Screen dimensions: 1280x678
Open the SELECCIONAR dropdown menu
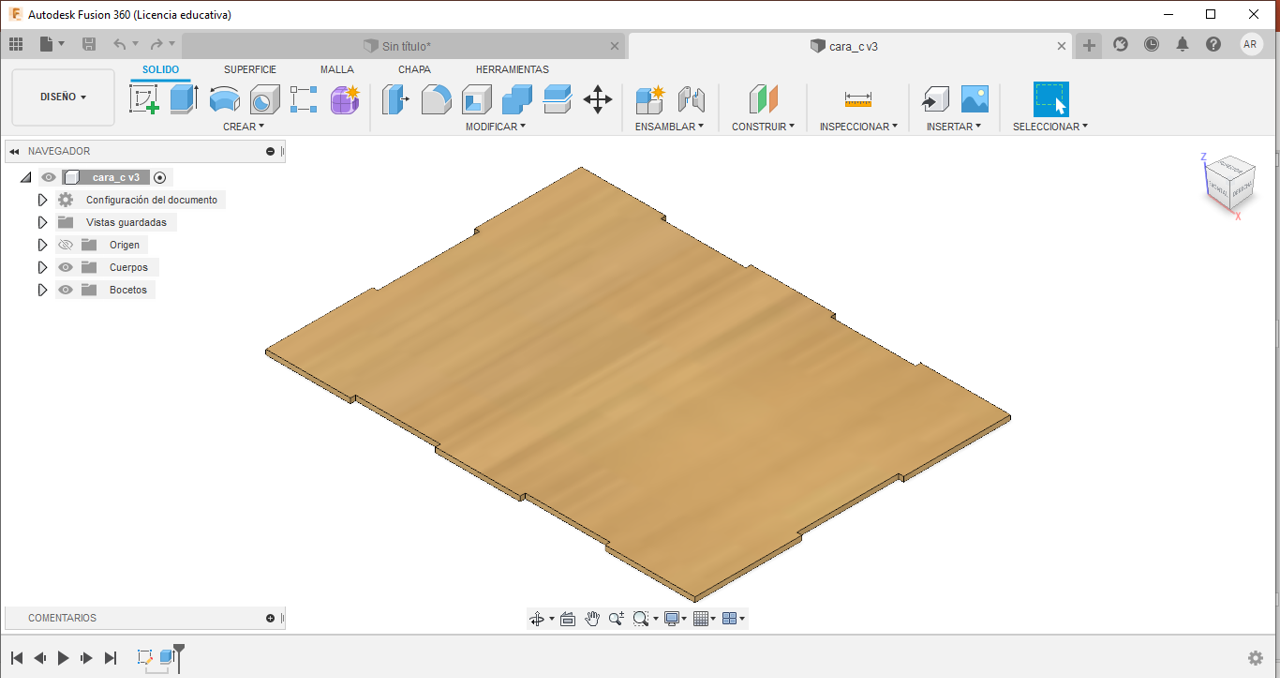pyautogui.click(x=1050, y=127)
